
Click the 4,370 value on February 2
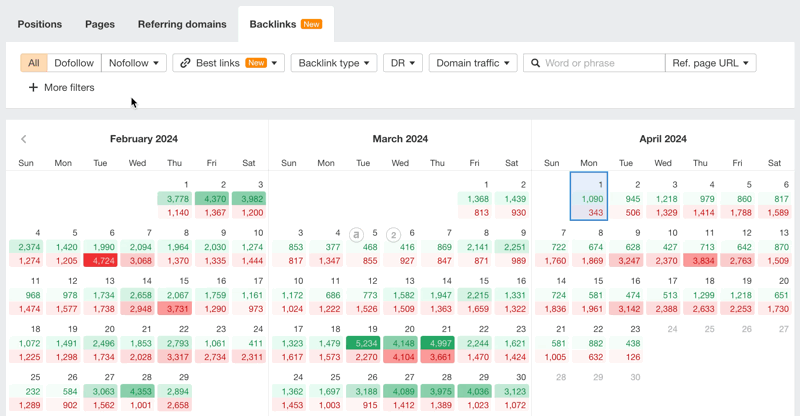(x=212, y=199)
